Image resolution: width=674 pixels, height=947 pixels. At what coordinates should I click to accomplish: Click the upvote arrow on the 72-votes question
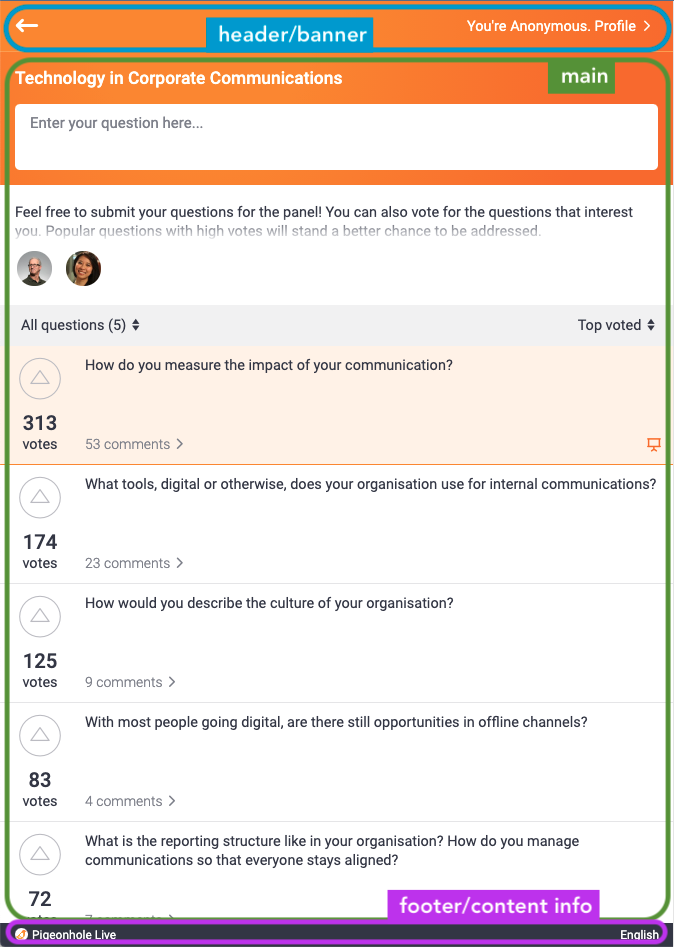click(40, 854)
